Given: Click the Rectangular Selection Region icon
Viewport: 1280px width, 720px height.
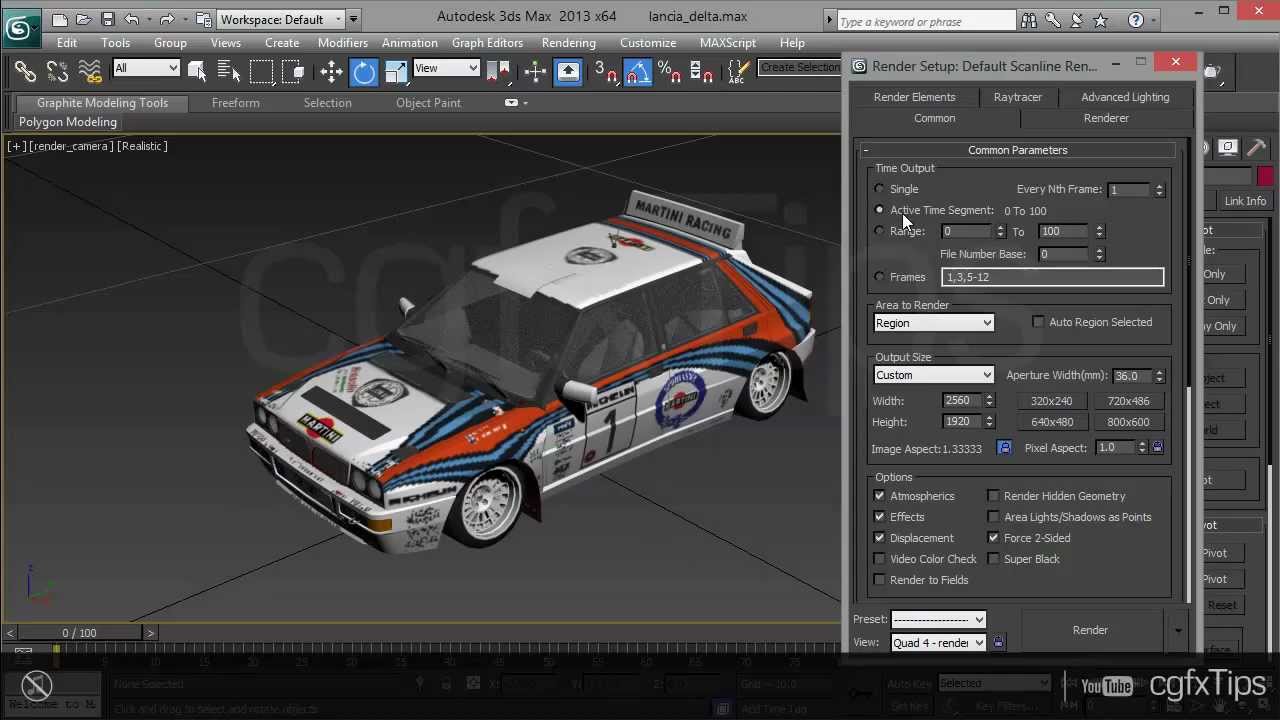Looking at the screenshot, I should coord(261,71).
